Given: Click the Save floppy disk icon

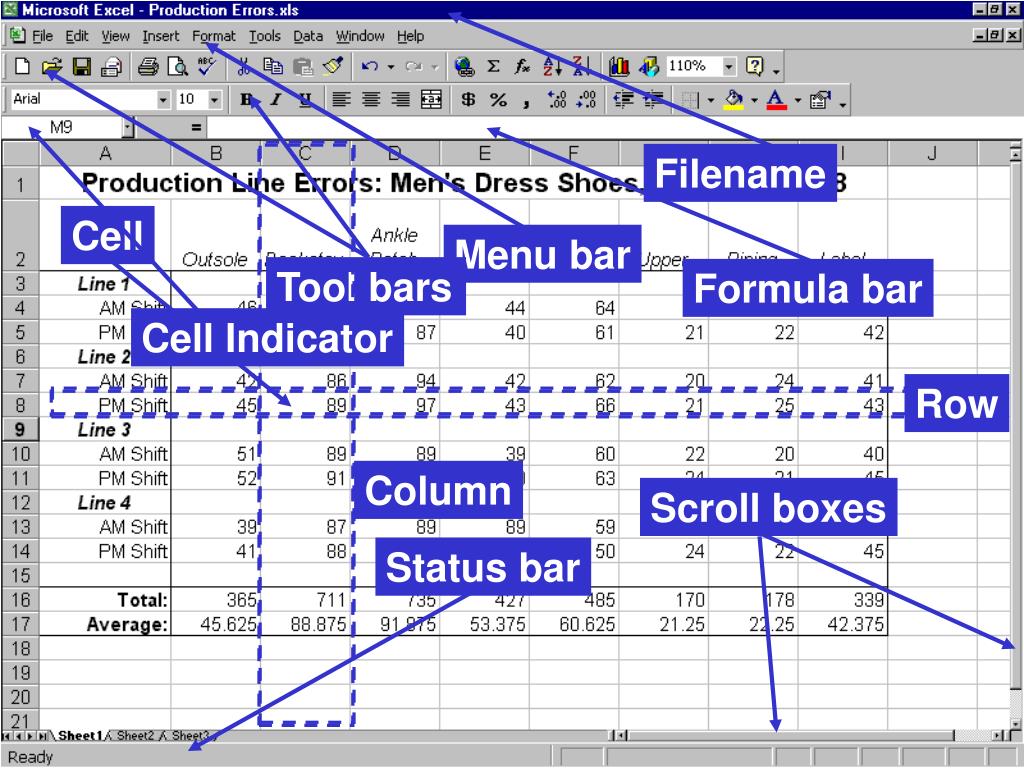Looking at the screenshot, I should [x=82, y=67].
